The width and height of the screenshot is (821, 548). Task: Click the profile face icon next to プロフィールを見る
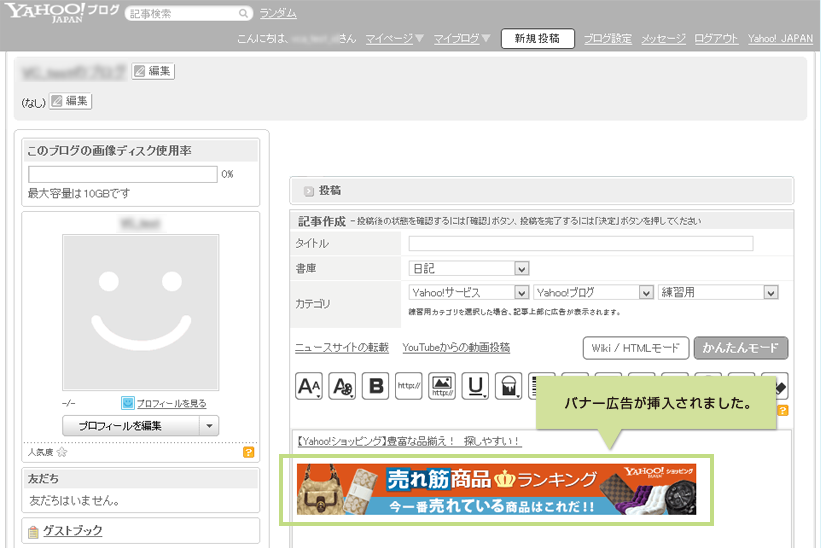point(128,402)
